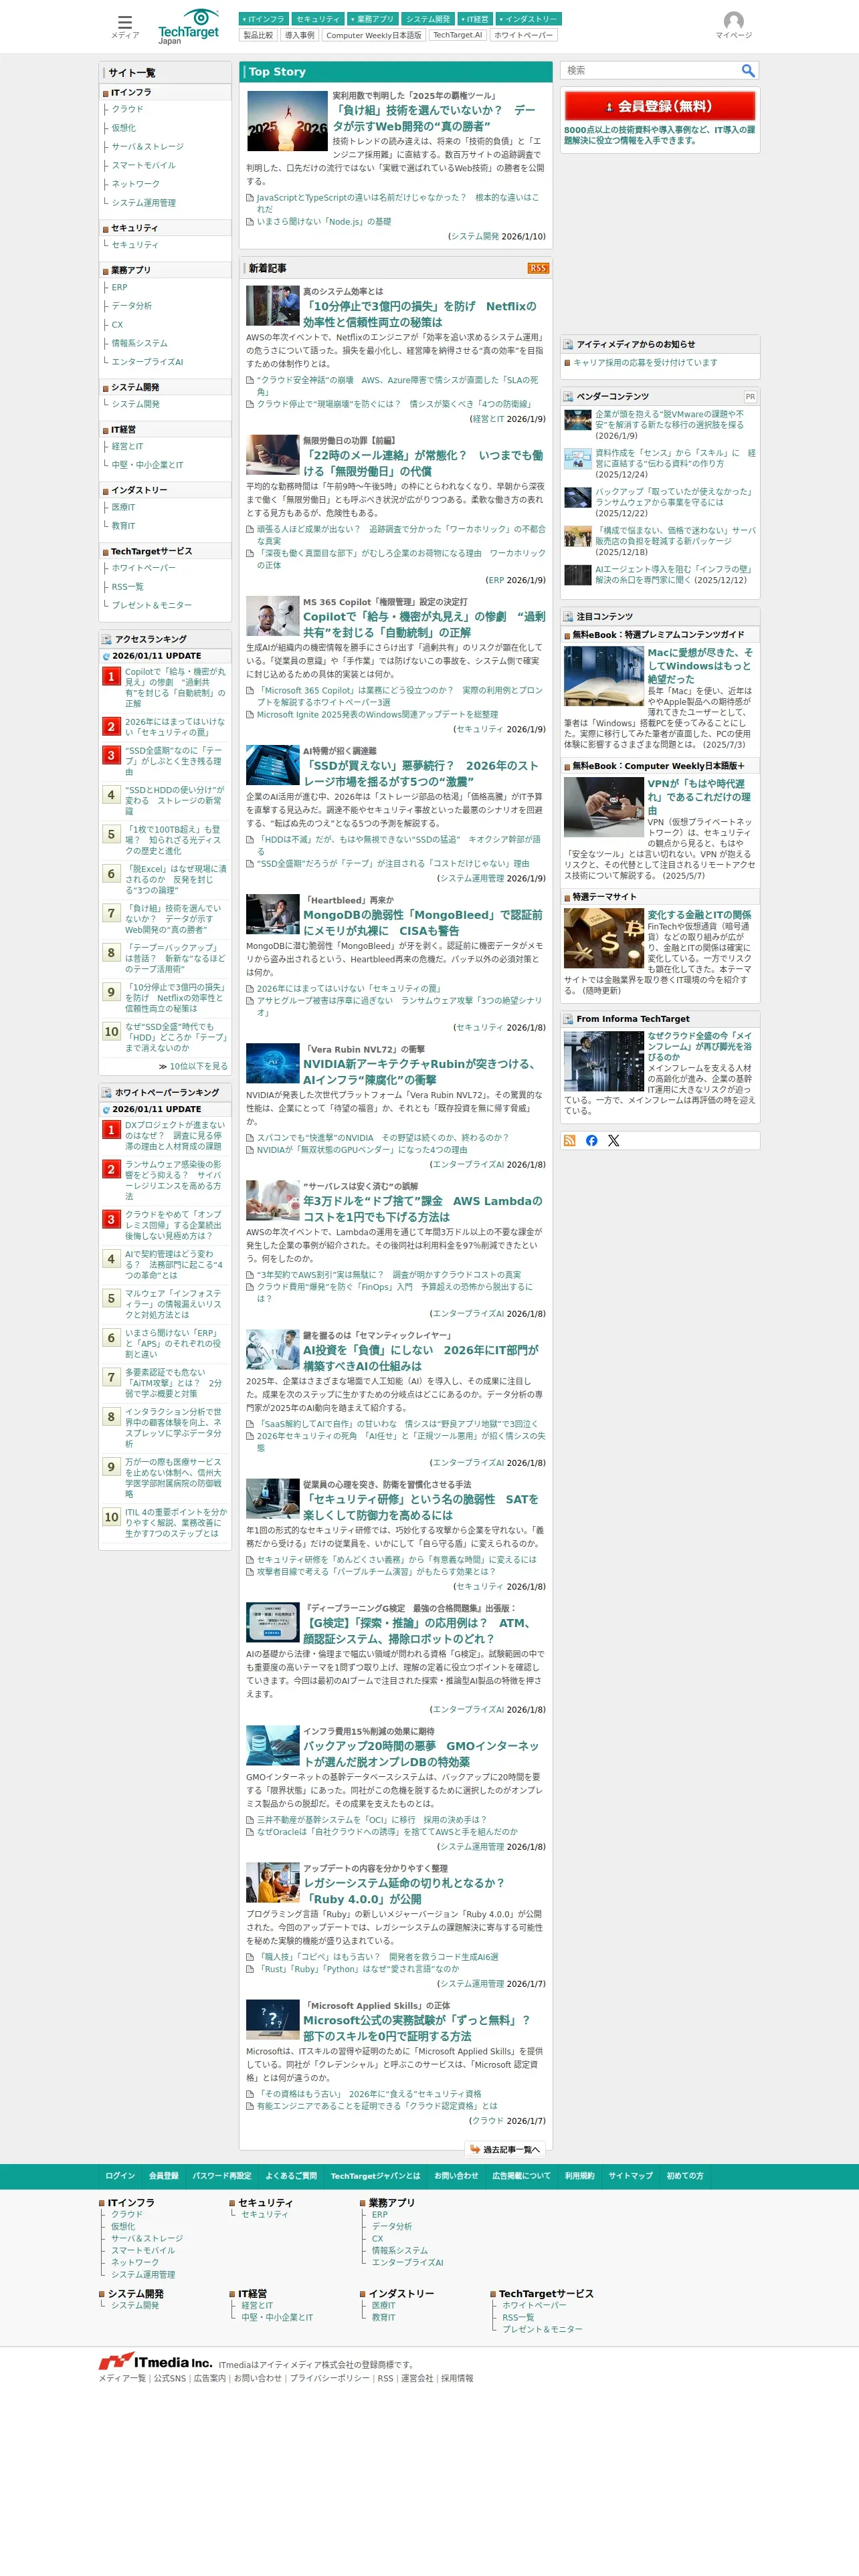Open the mainframe article thumbnail
Image resolution: width=859 pixels, height=2576 pixels.
tap(603, 1060)
